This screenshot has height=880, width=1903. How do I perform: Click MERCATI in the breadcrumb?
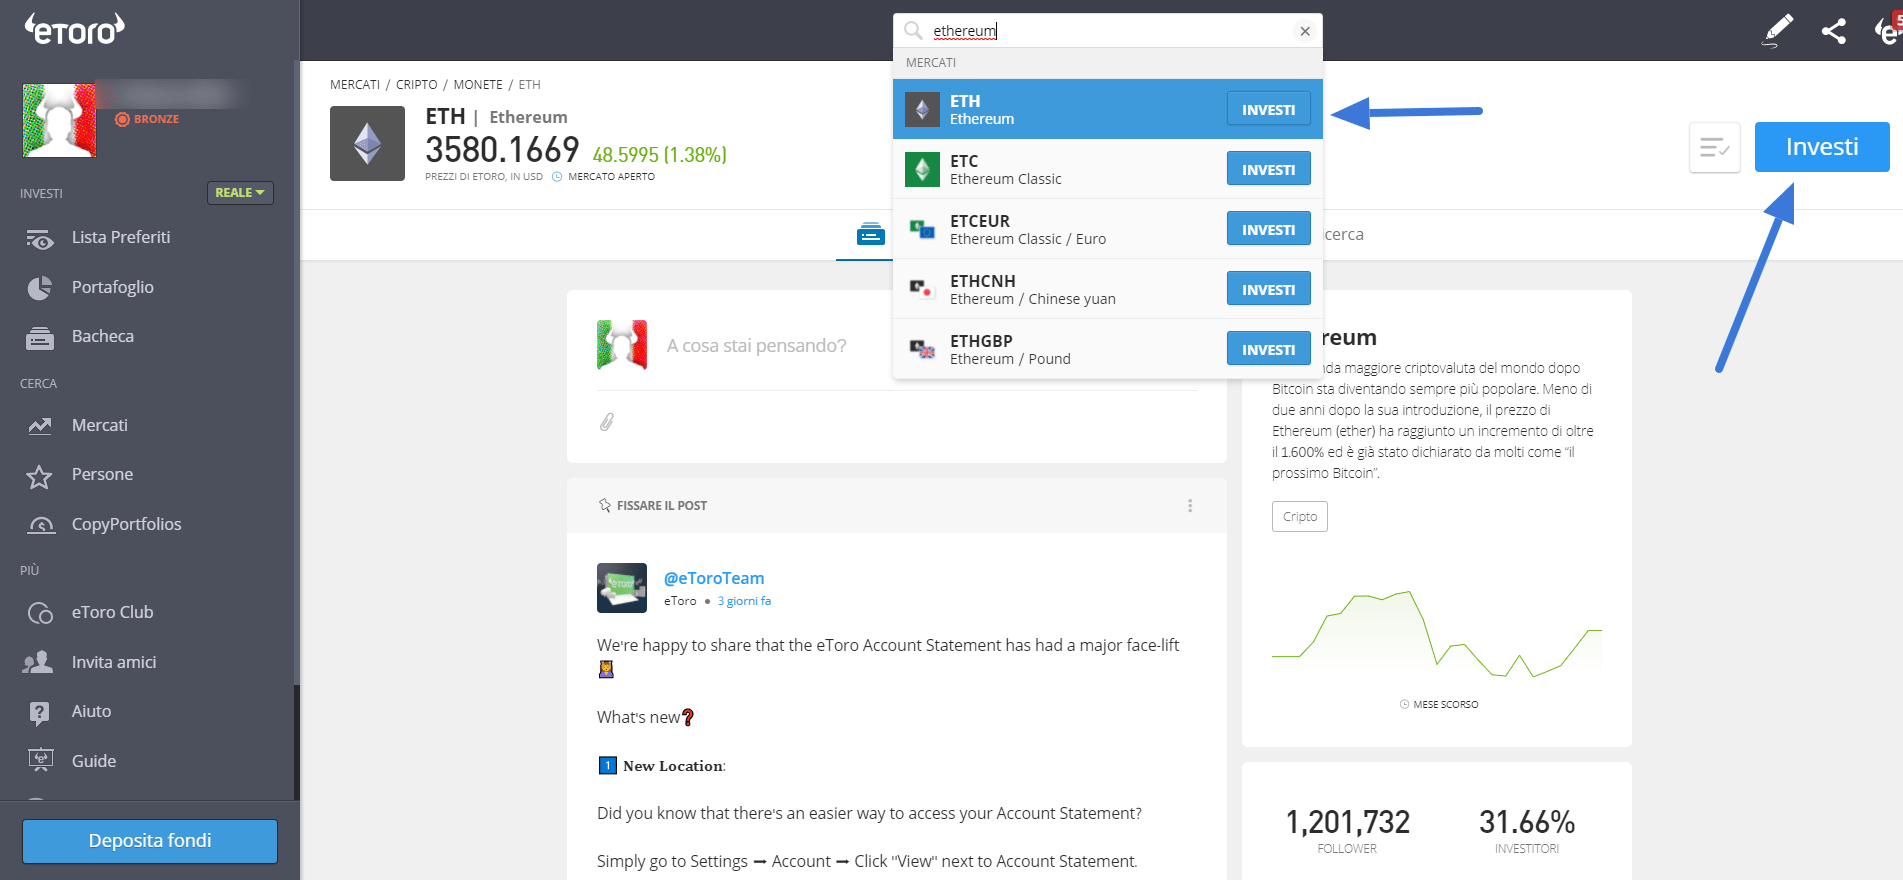(355, 85)
